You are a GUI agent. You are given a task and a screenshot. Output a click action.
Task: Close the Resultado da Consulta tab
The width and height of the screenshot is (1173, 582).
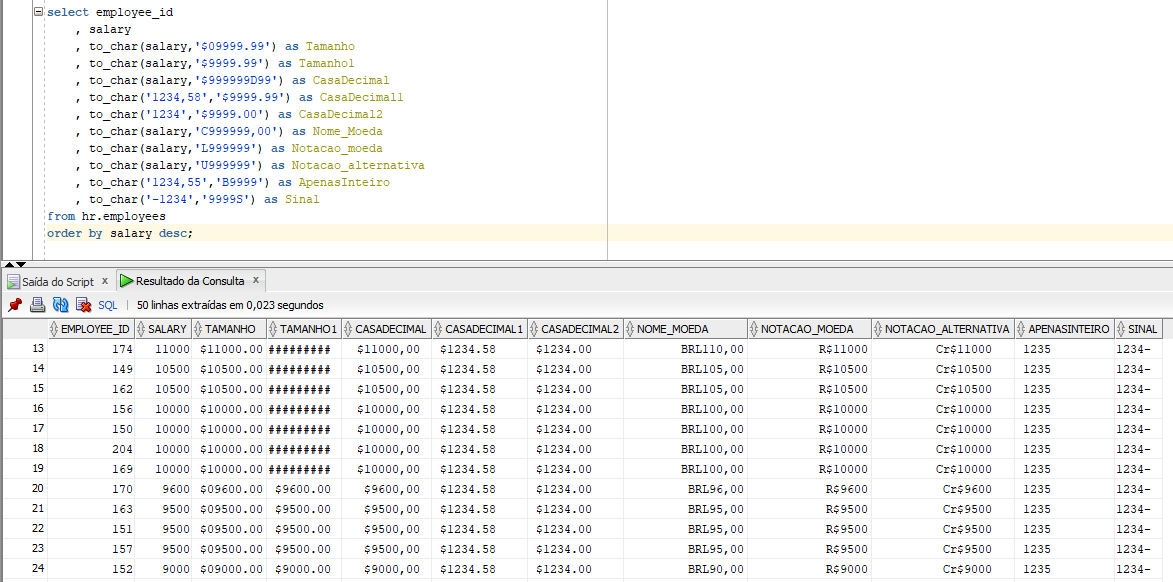[x=255, y=280]
